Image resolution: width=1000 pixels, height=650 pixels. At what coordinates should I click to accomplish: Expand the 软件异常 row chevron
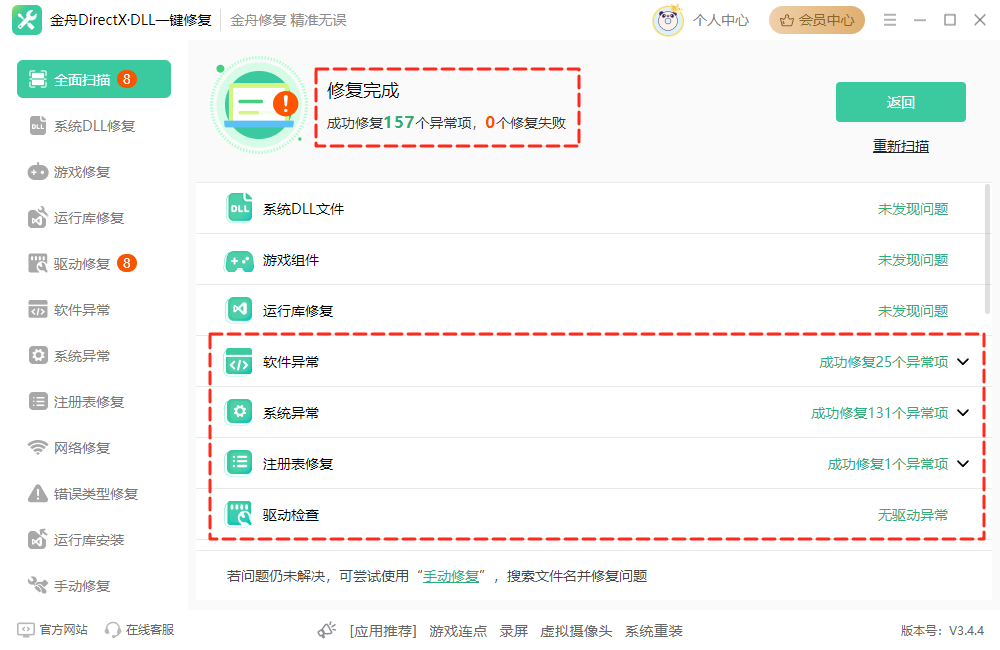(x=963, y=362)
